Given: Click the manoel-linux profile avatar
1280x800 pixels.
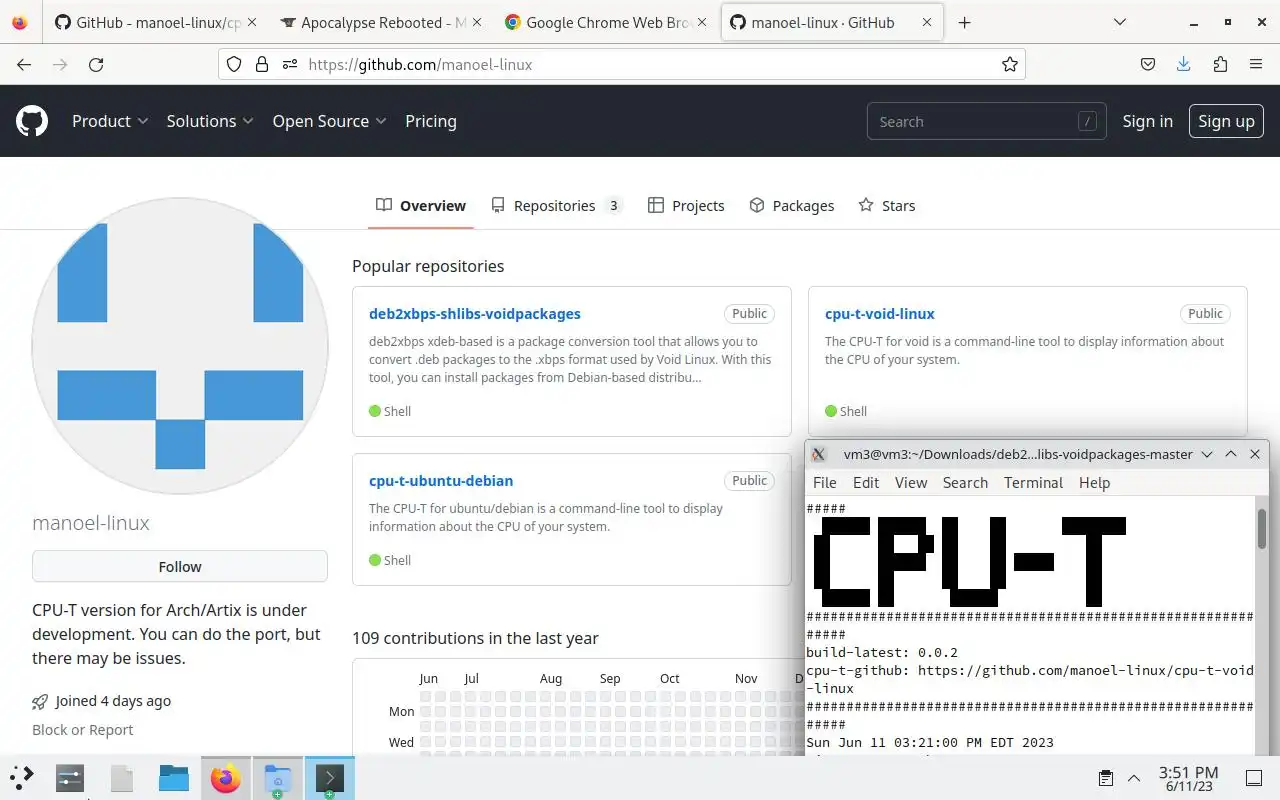Looking at the screenshot, I should pos(180,346).
